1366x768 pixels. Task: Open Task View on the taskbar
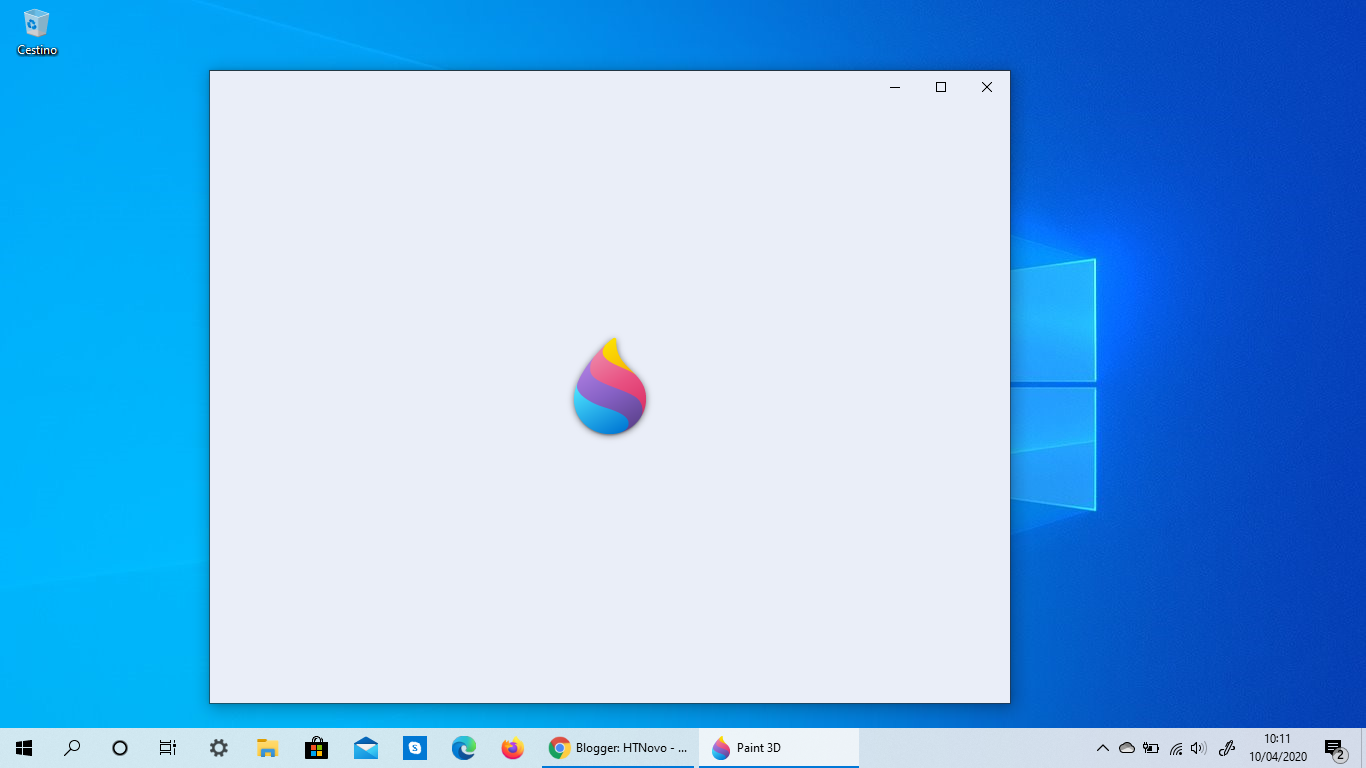(168, 748)
